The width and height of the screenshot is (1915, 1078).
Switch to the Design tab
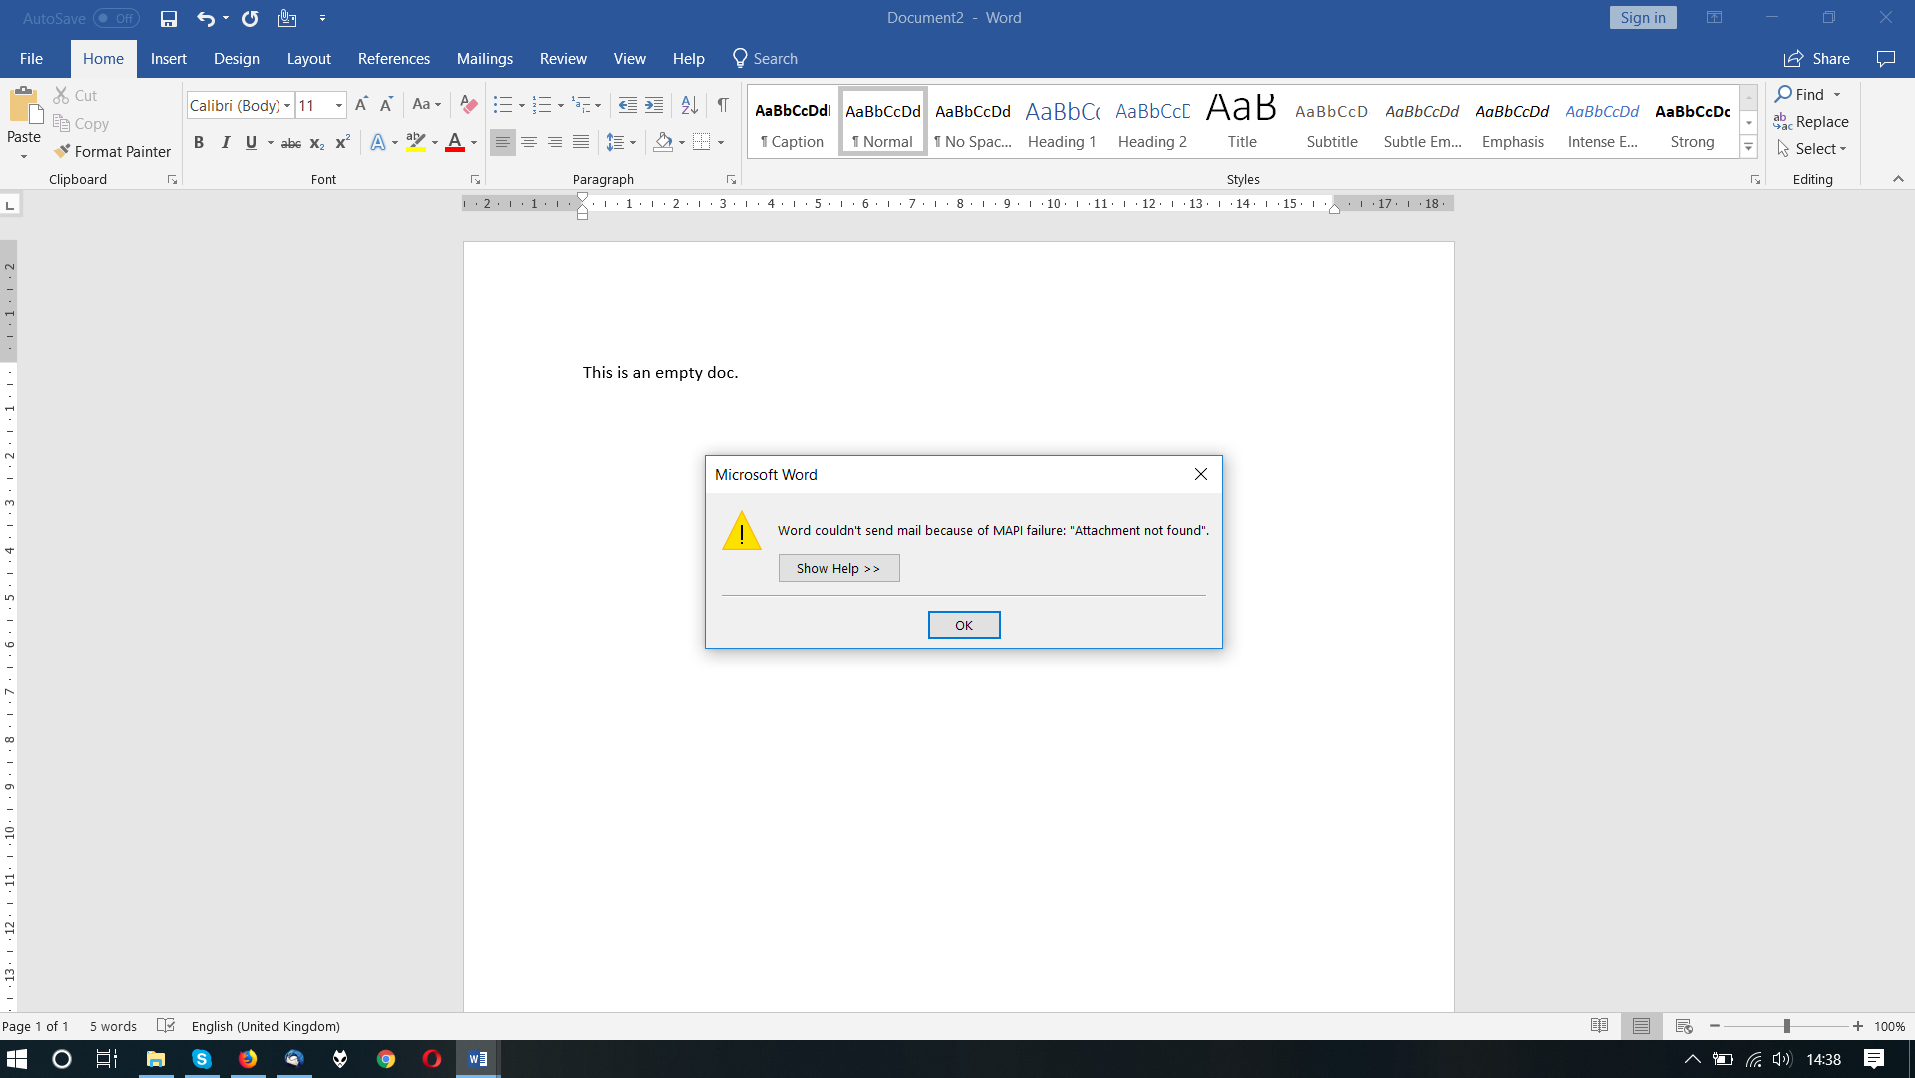[x=237, y=59]
